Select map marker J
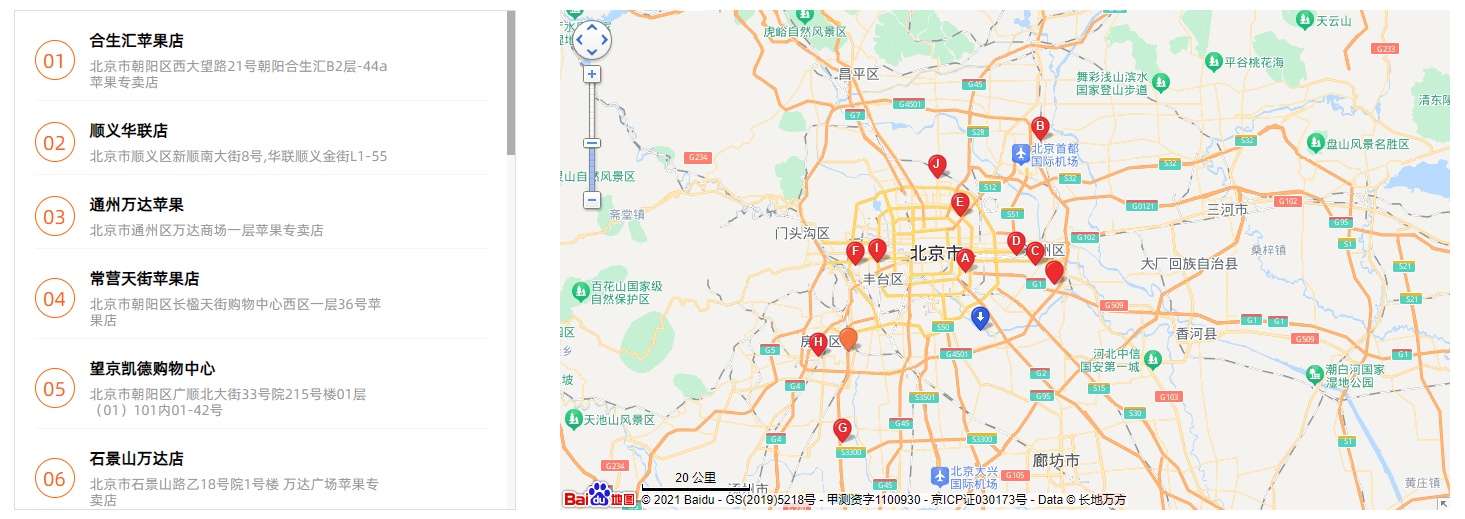 [937, 165]
